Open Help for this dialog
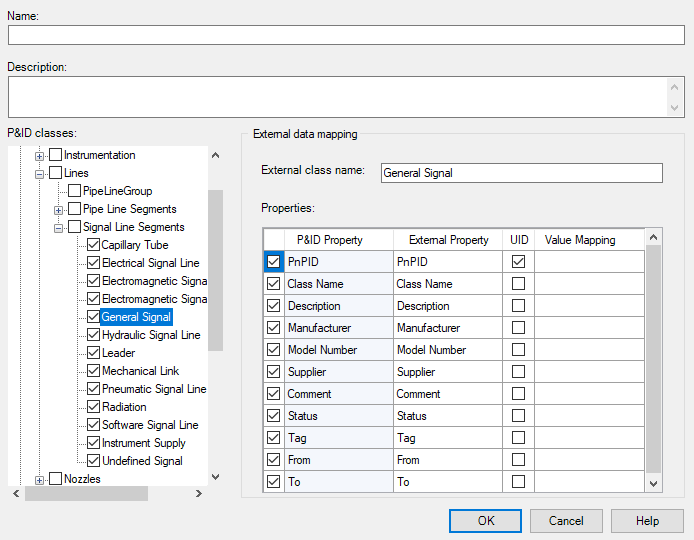This screenshot has width=694, height=540. point(647,521)
